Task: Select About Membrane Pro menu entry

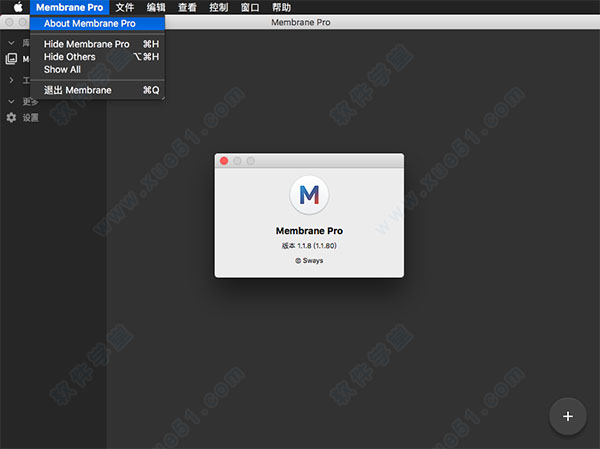Action: 98,23
